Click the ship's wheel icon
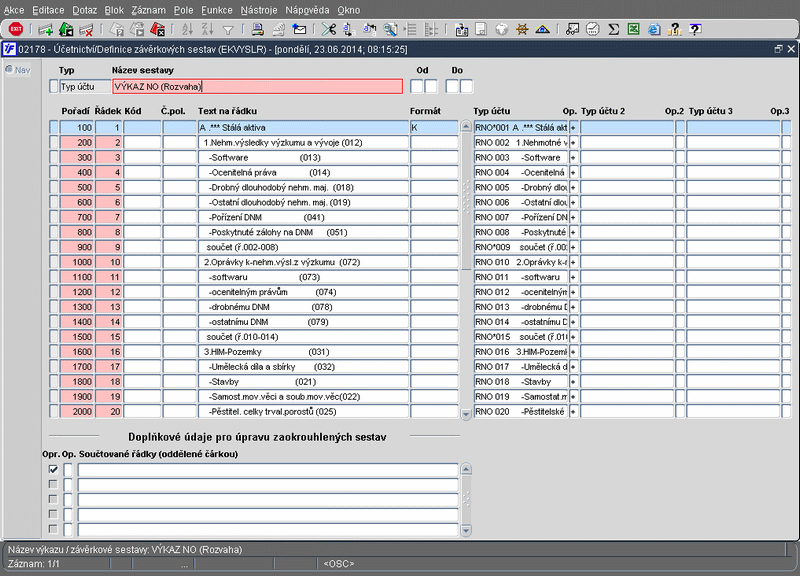The image size is (800, 576). [x=522, y=30]
